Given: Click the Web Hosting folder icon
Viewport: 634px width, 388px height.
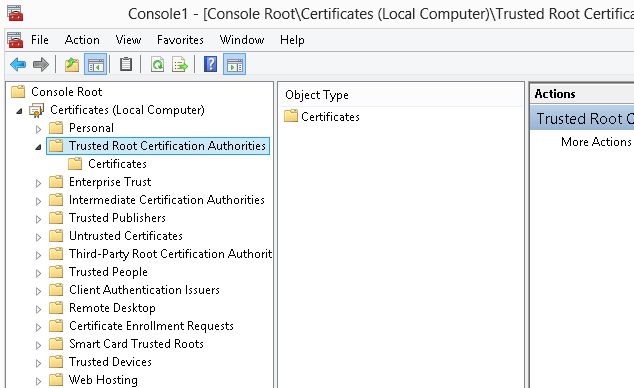Looking at the screenshot, I should 56,380.
